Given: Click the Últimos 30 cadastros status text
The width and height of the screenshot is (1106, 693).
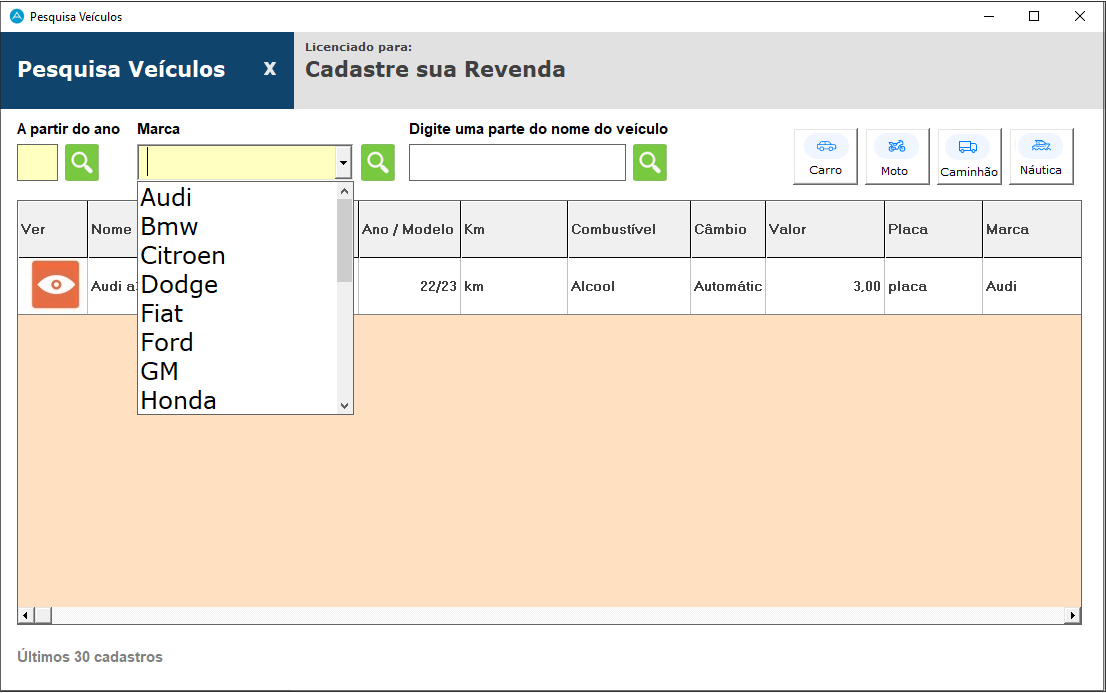Looking at the screenshot, I should tap(90, 656).
